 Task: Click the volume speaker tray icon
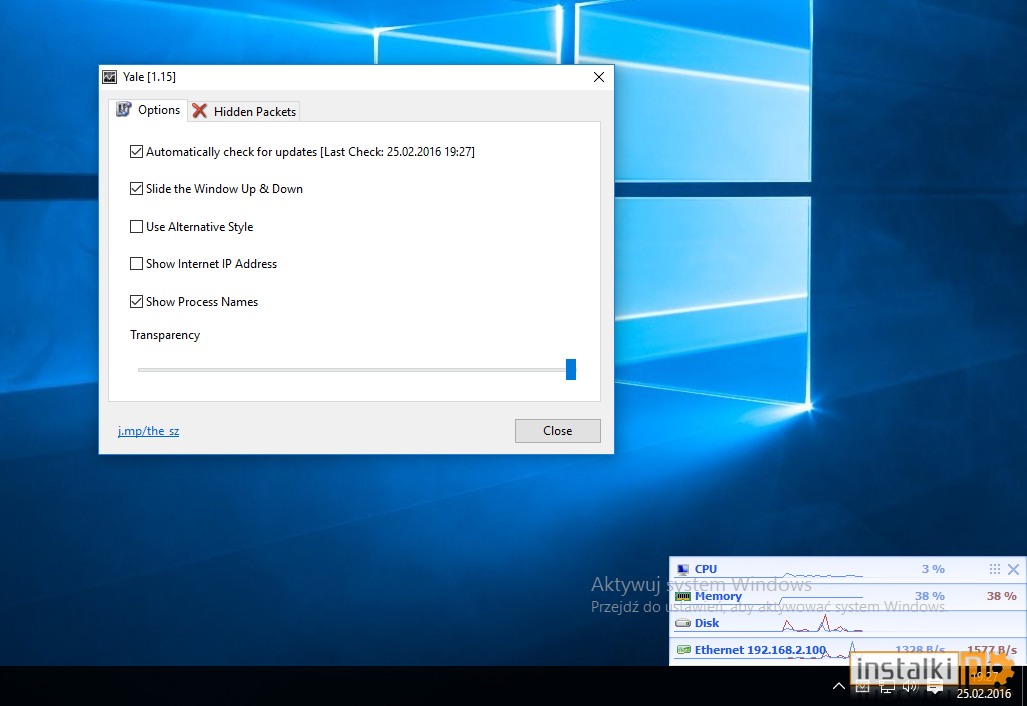[910, 687]
